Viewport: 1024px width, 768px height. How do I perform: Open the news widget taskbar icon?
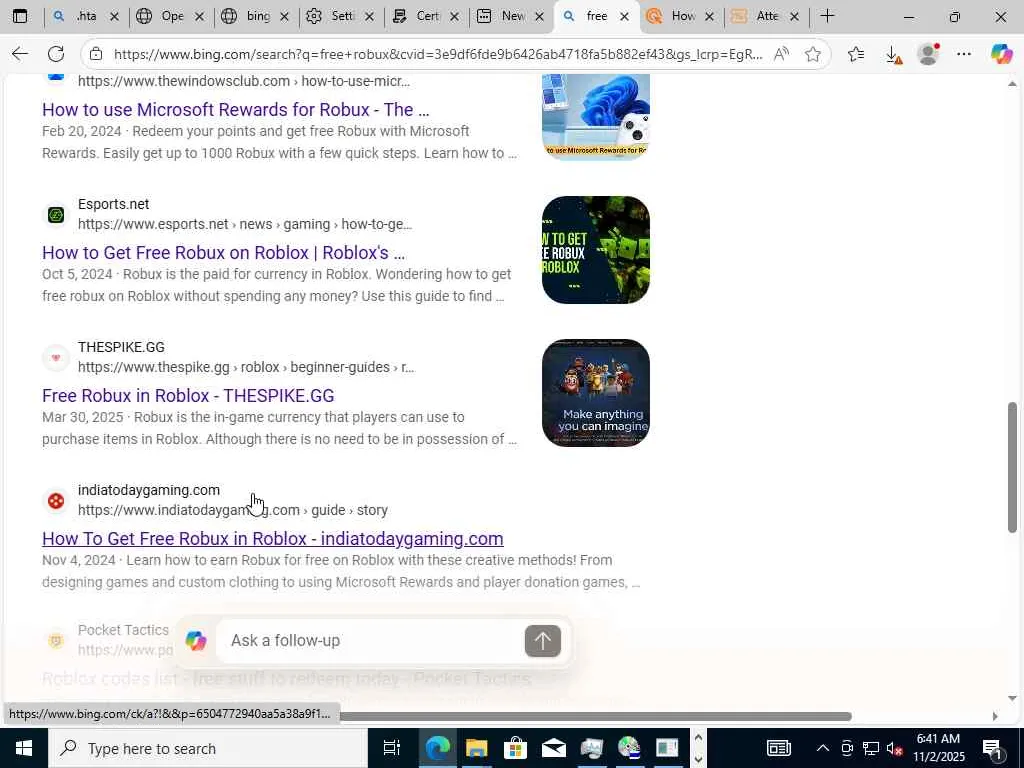tap(778, 748)
